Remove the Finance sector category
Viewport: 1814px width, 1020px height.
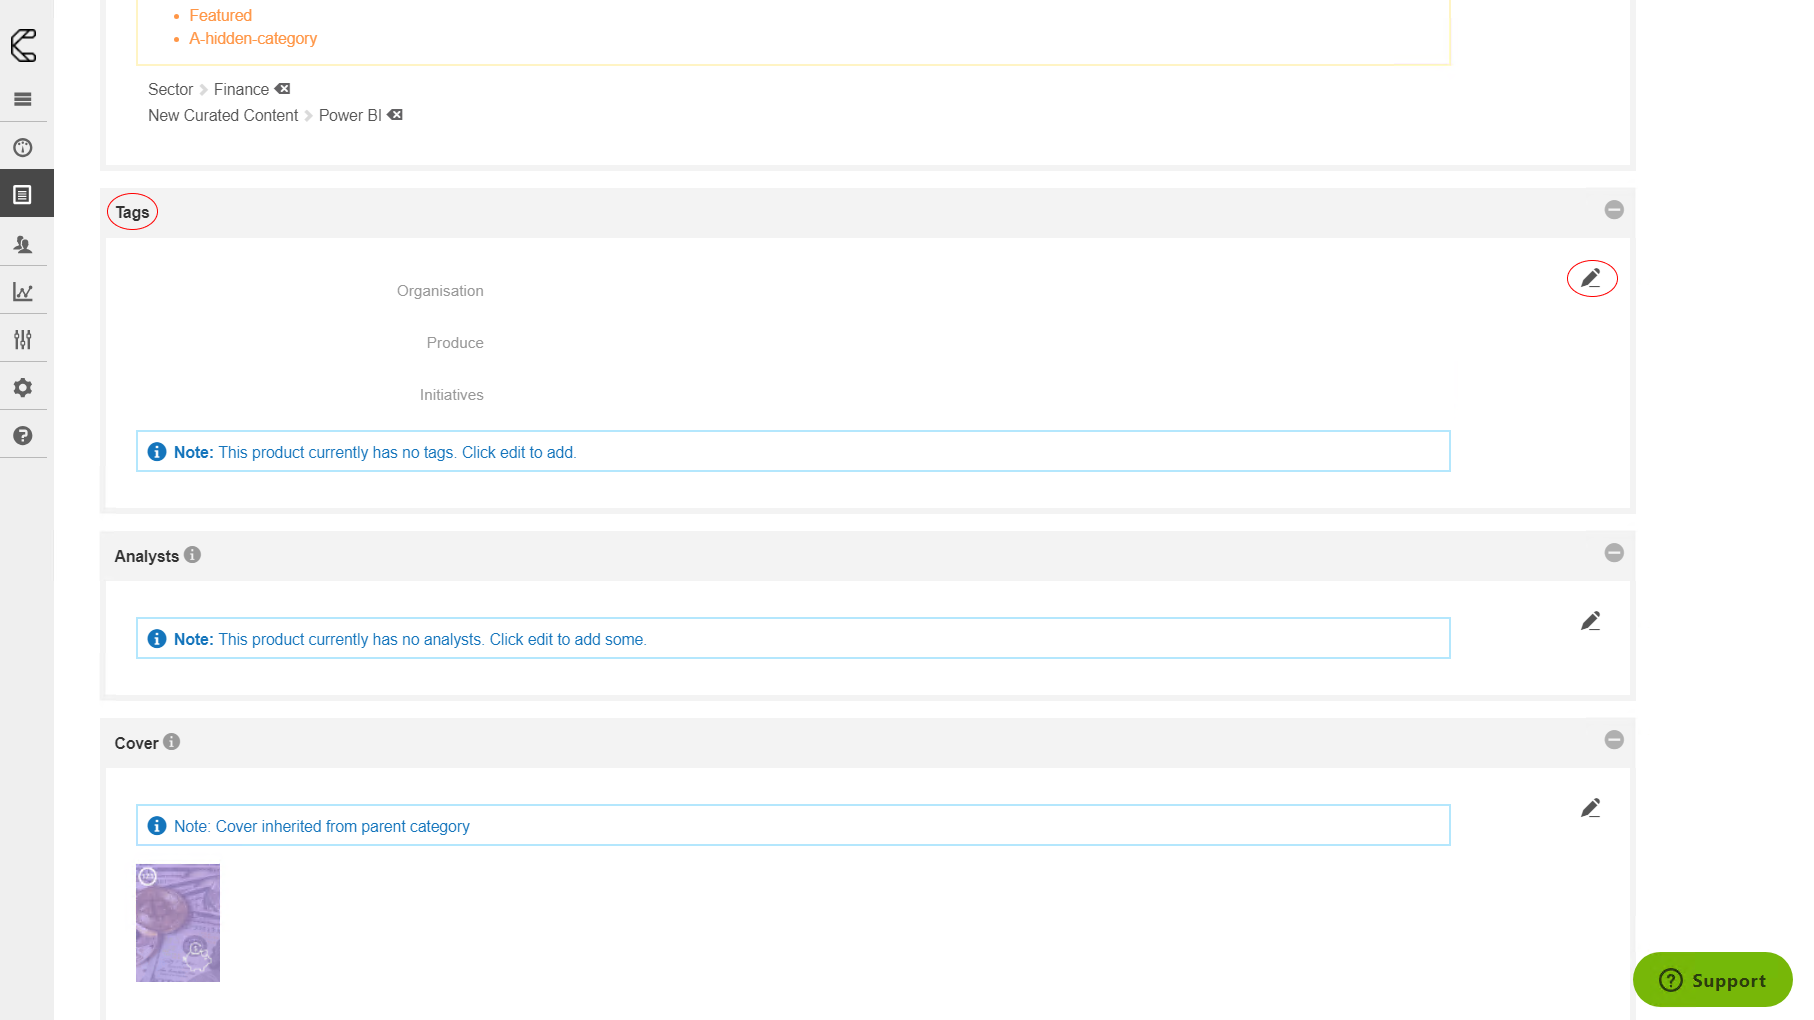(283, 89)
